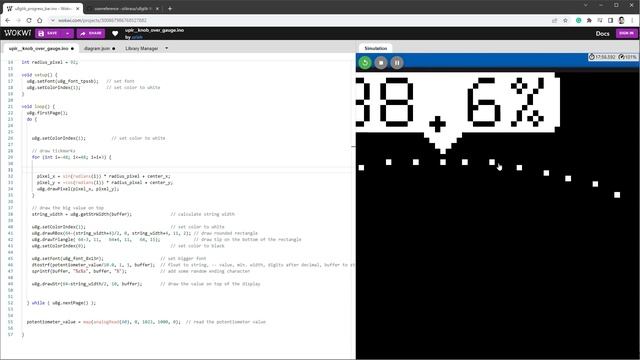Image resolution: width=640 pixels, height=360 pixels.
Task: Place cursor on the u8g.firstPage() line
Action: tap(47, 113)
